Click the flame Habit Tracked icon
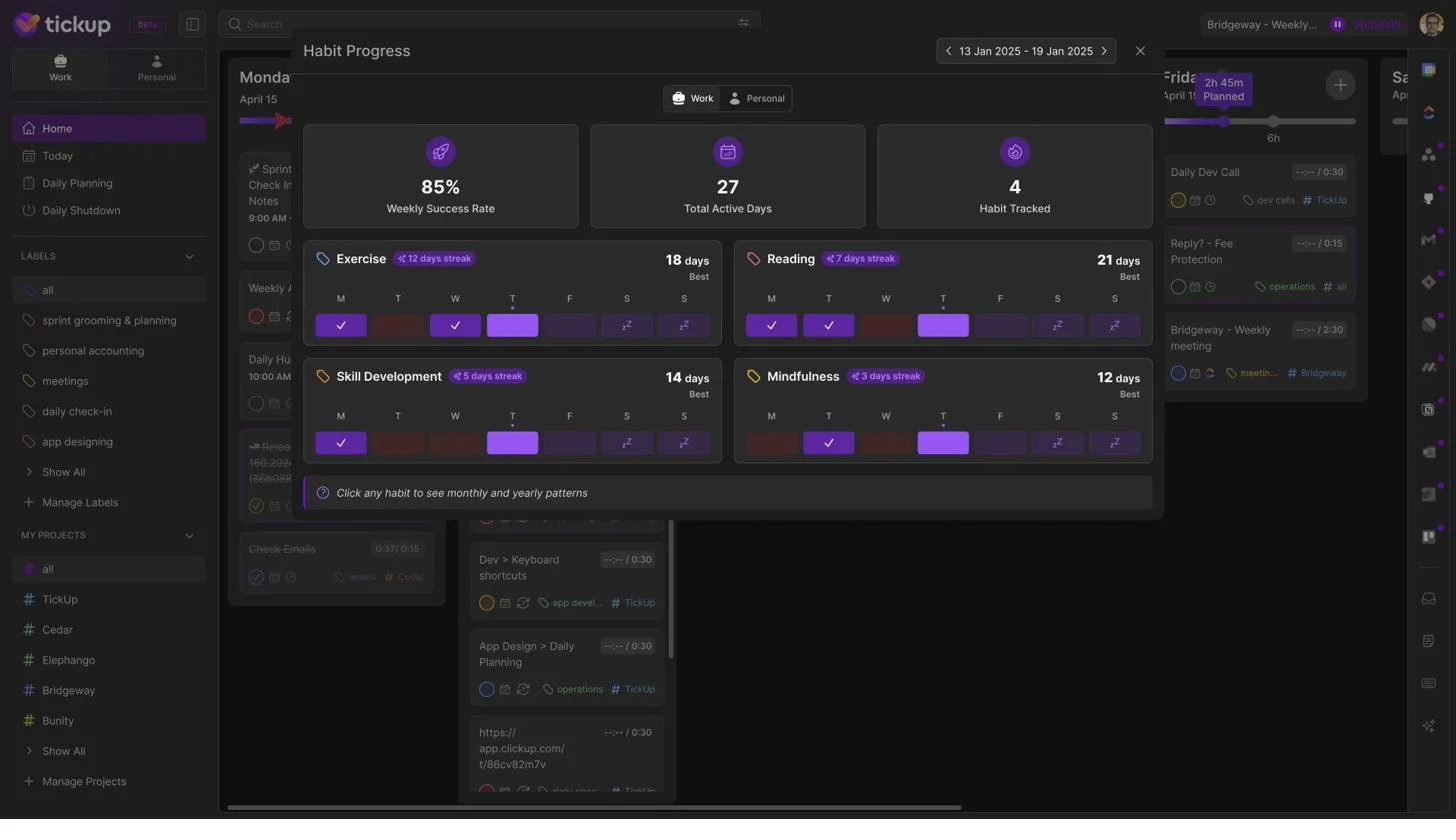 tap(1014, 152)
